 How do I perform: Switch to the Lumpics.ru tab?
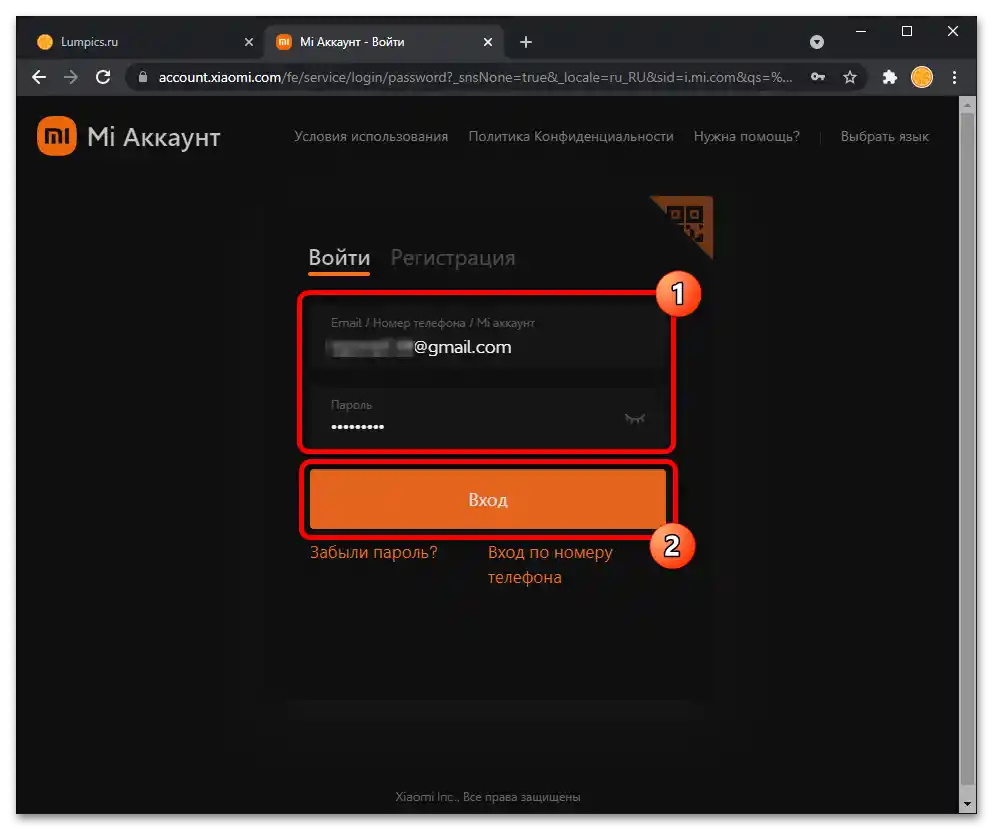[x=146, y=42]
